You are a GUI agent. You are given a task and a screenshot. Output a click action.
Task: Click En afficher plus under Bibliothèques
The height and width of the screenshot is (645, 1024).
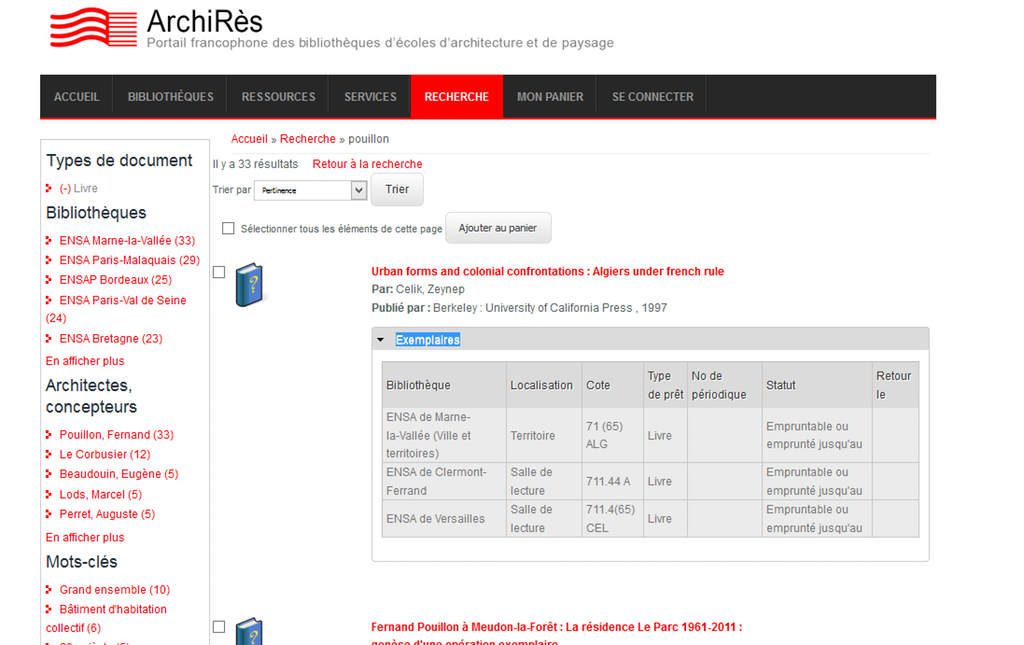(x=85, y=361)
